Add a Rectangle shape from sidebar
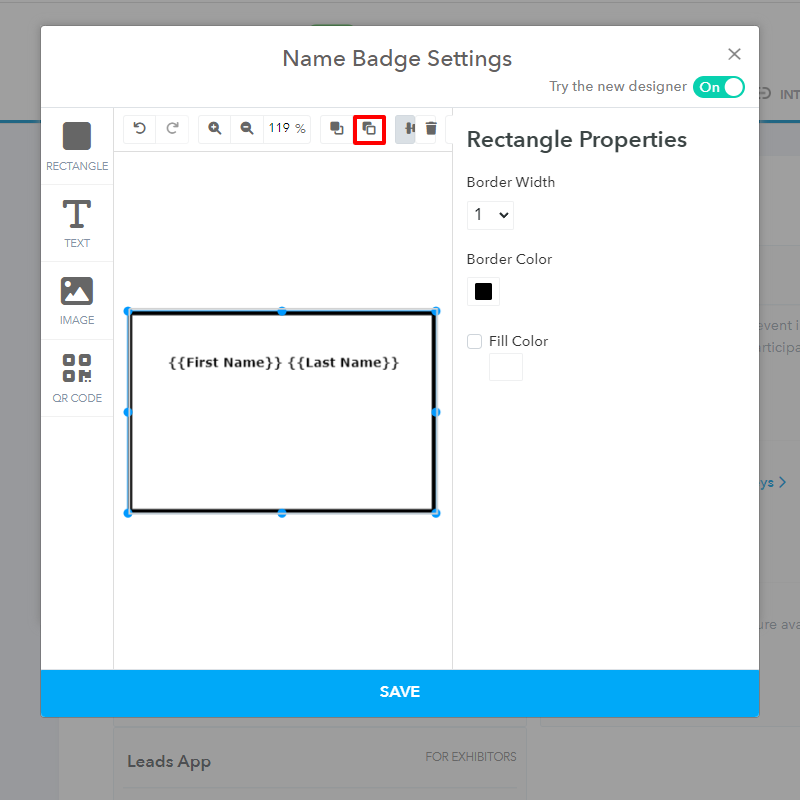Viewport: 800px width, 800px height. point(77,146)
